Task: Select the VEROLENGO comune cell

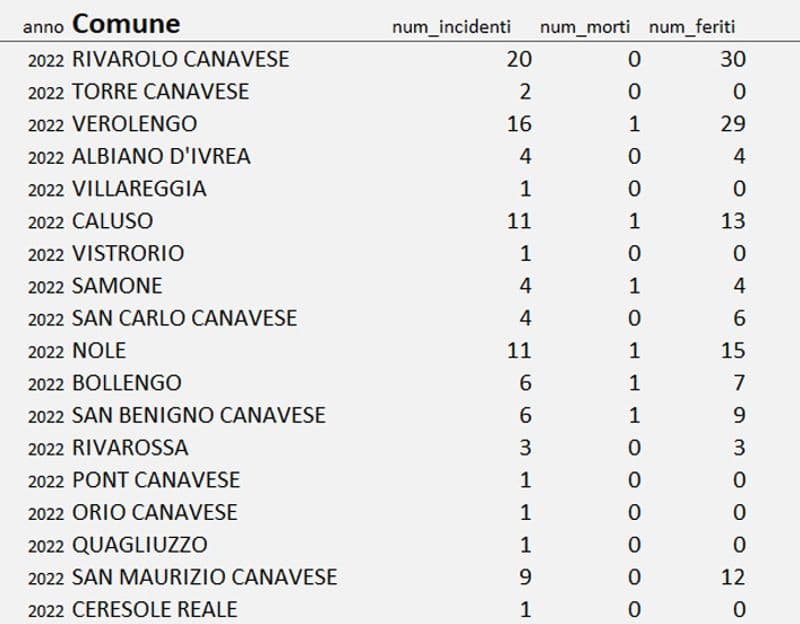Action: point(134,124)
